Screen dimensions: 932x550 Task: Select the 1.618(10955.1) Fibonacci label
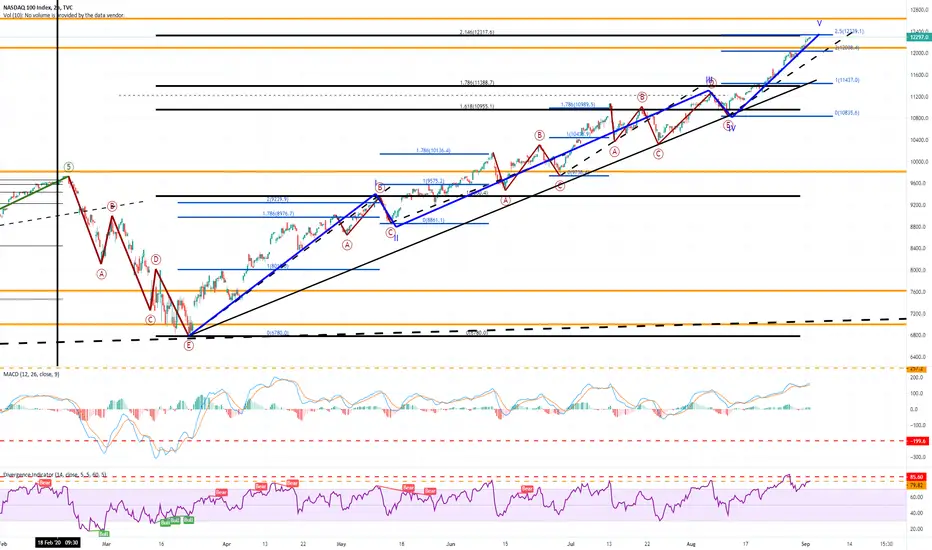pos(477,106)
